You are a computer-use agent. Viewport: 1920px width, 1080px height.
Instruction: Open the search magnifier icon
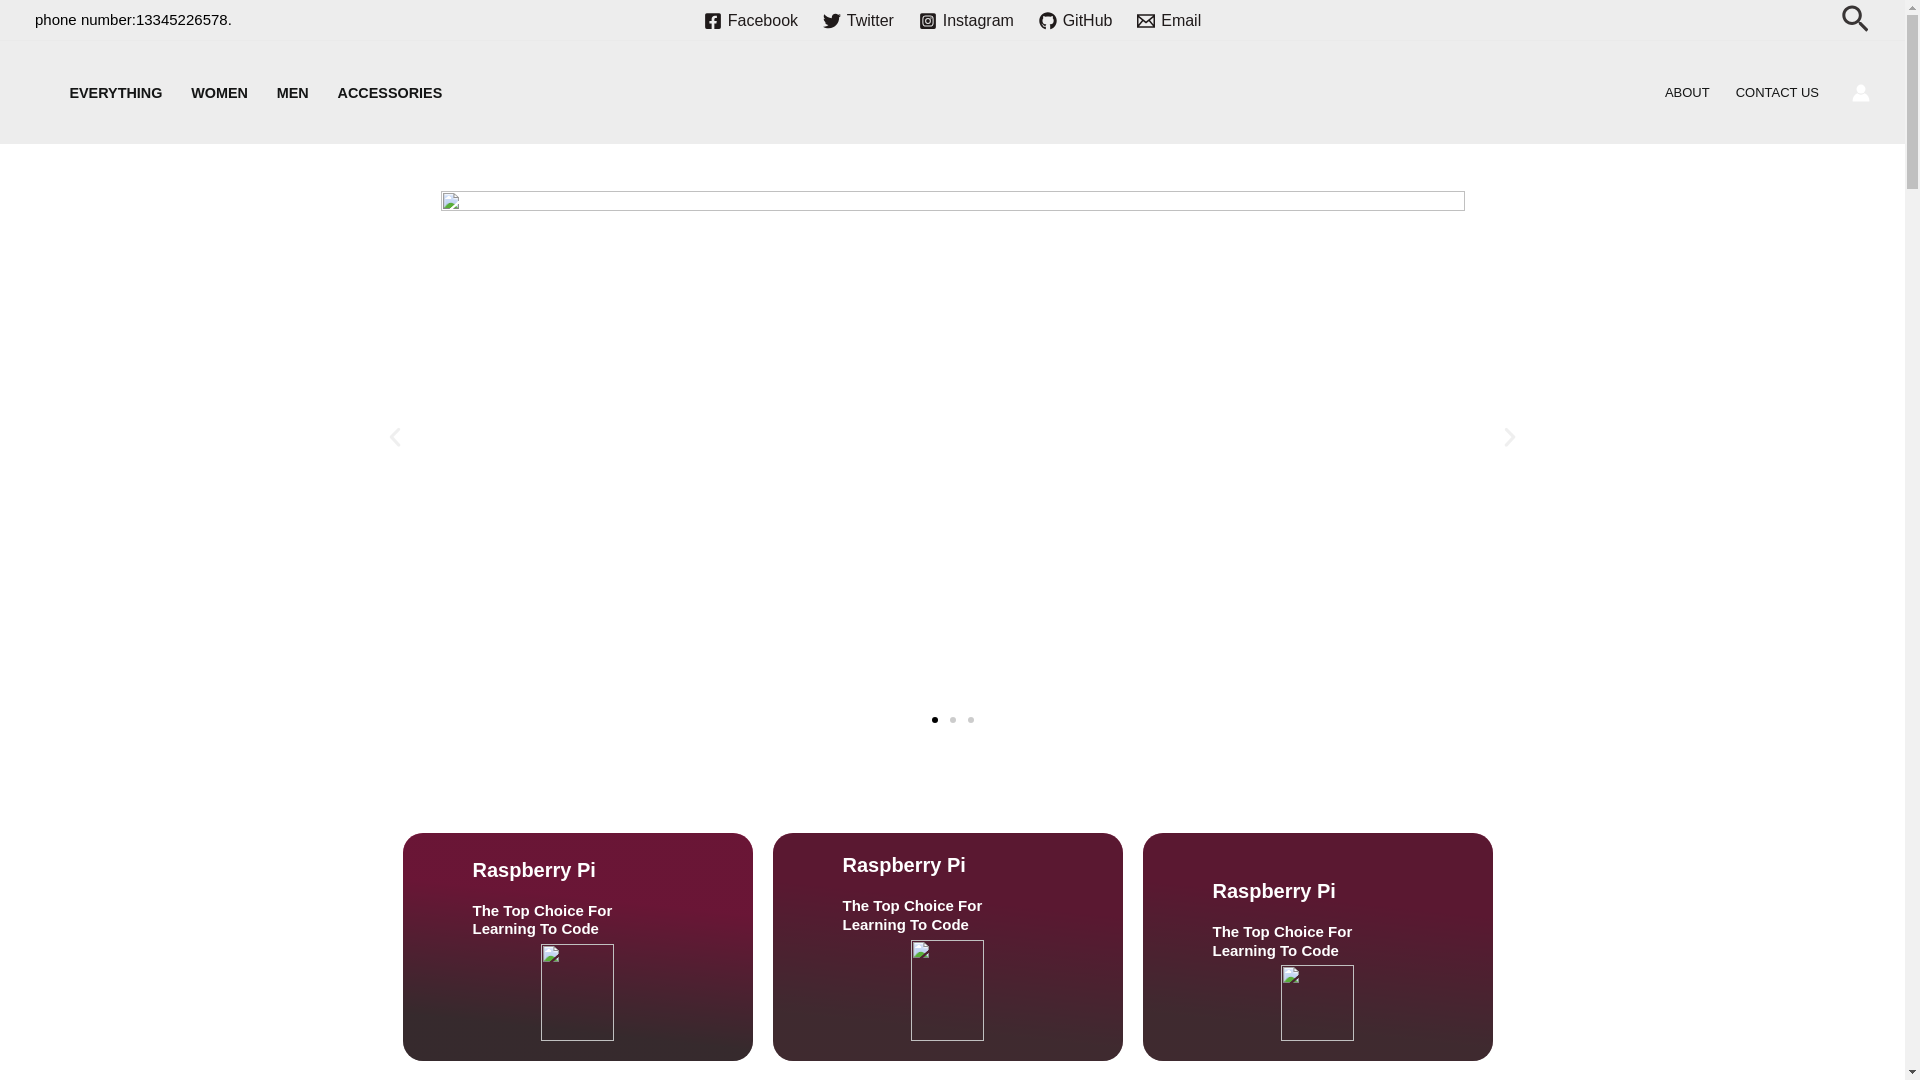pos(1855,19)
